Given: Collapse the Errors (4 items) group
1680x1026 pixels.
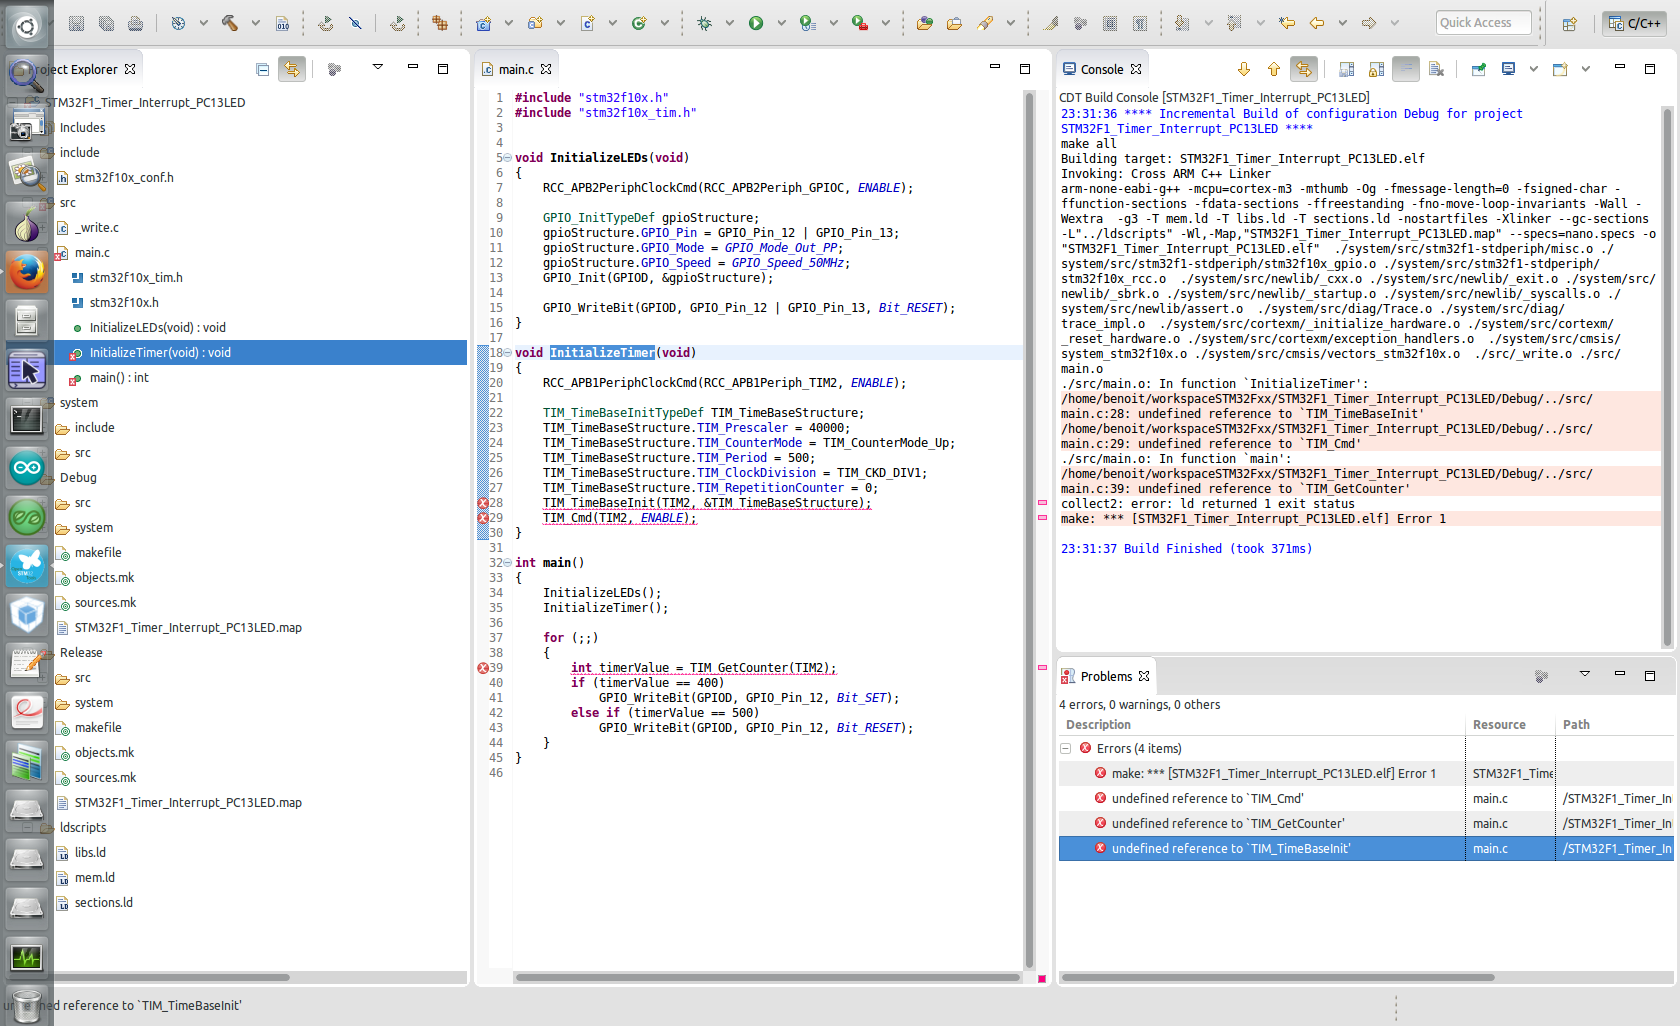Looking at the screenshot, I should click(1066, 748).
